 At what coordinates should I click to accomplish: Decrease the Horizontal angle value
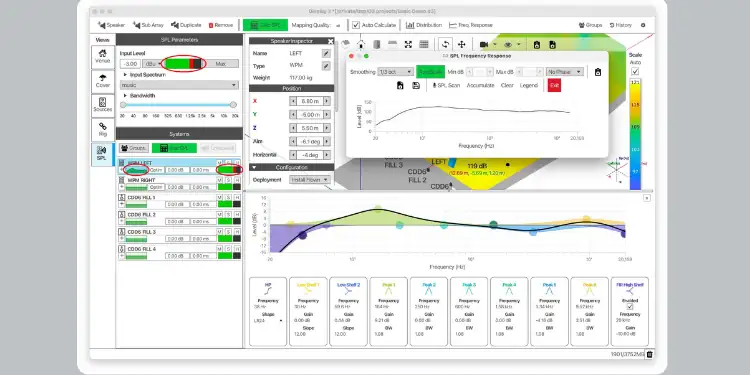pos(293,155)
